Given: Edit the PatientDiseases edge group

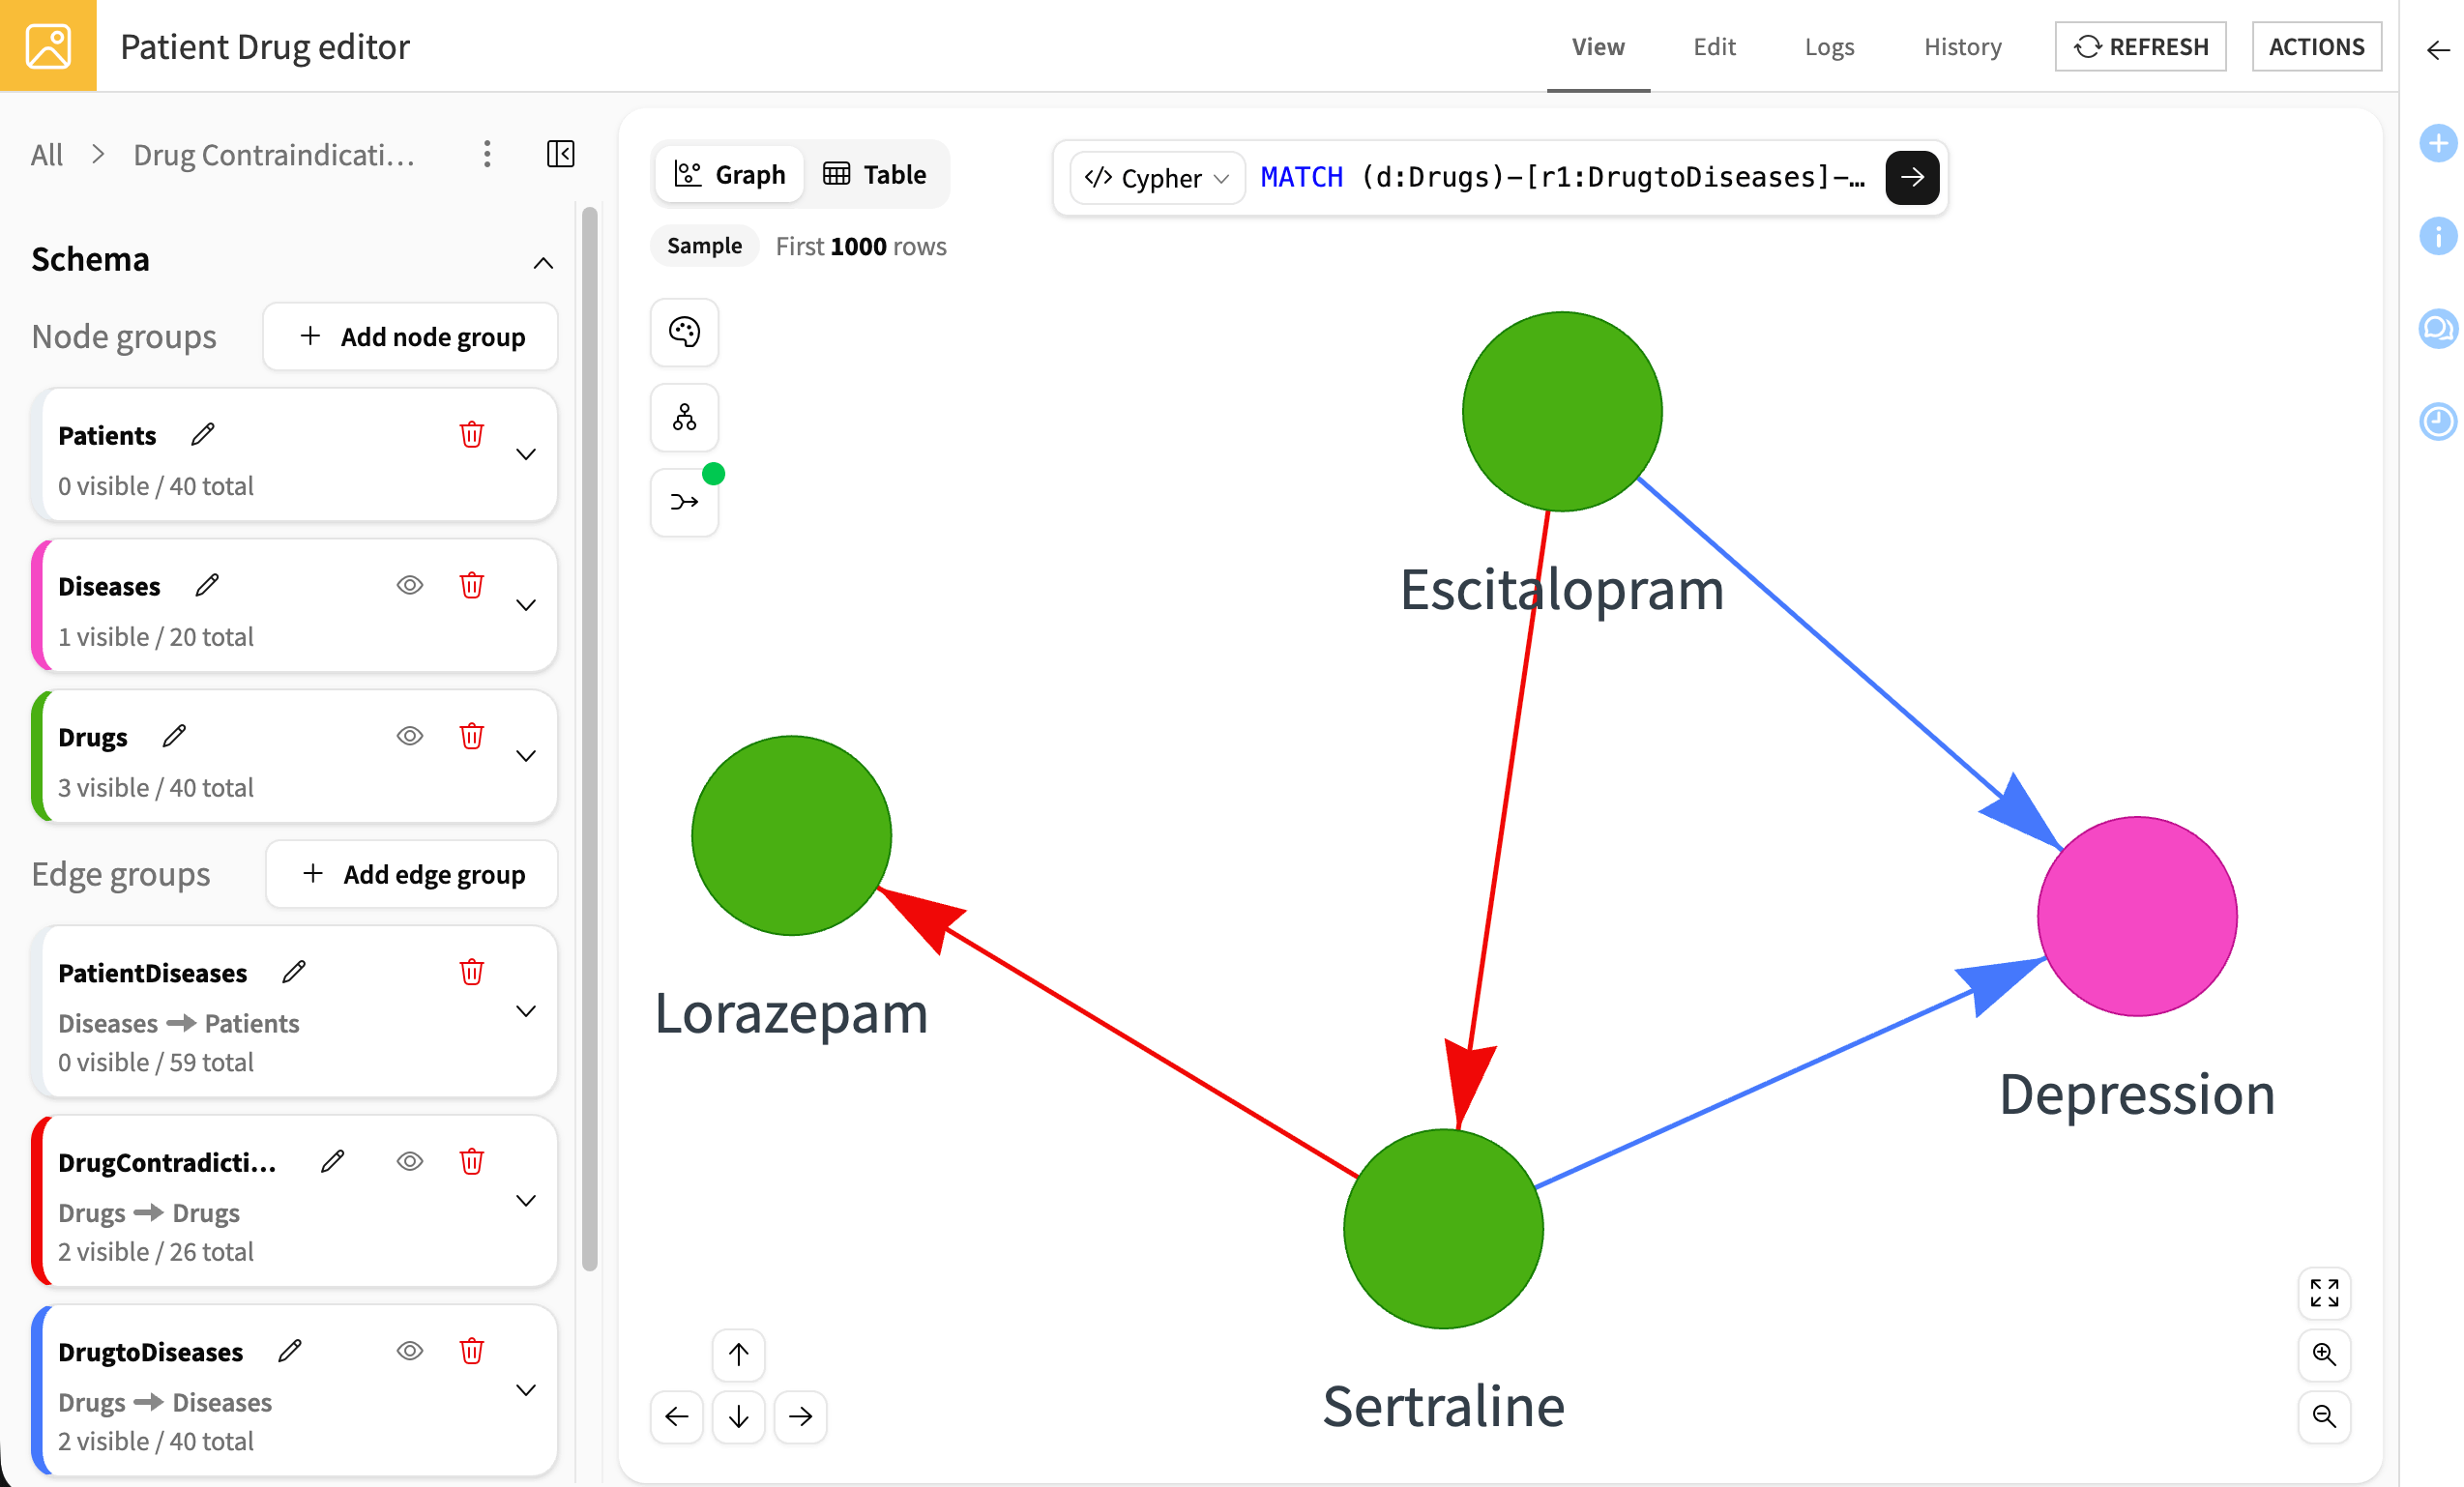Looking at the screenshot, I should [x=294, y=972].
